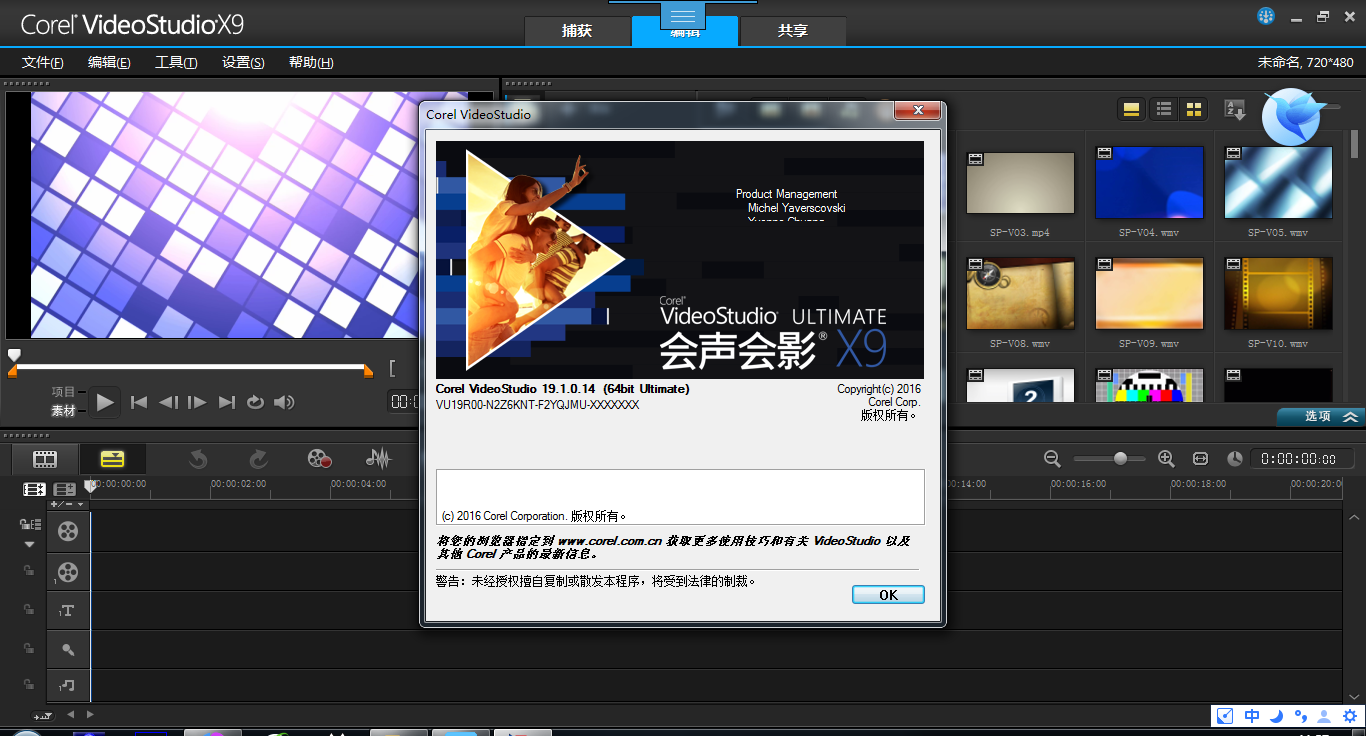Toggle the IME punctuation mode icon

click(x=1301, y=716)
